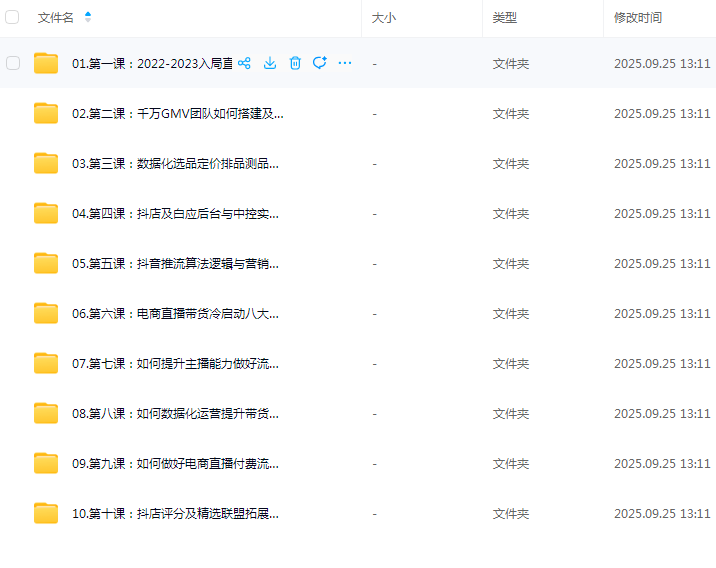This screenshot has width=716, height=568.
Task: Open folder 05.第五课：抖音推流算法逻辑与营销
Action: coord(175,264)
